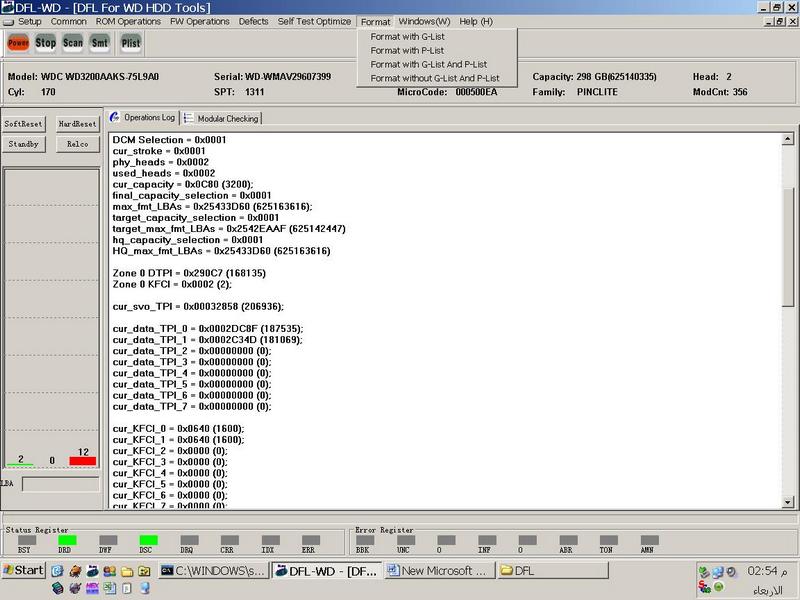Open the MDI document icon beside Setup

pos(8,22)
